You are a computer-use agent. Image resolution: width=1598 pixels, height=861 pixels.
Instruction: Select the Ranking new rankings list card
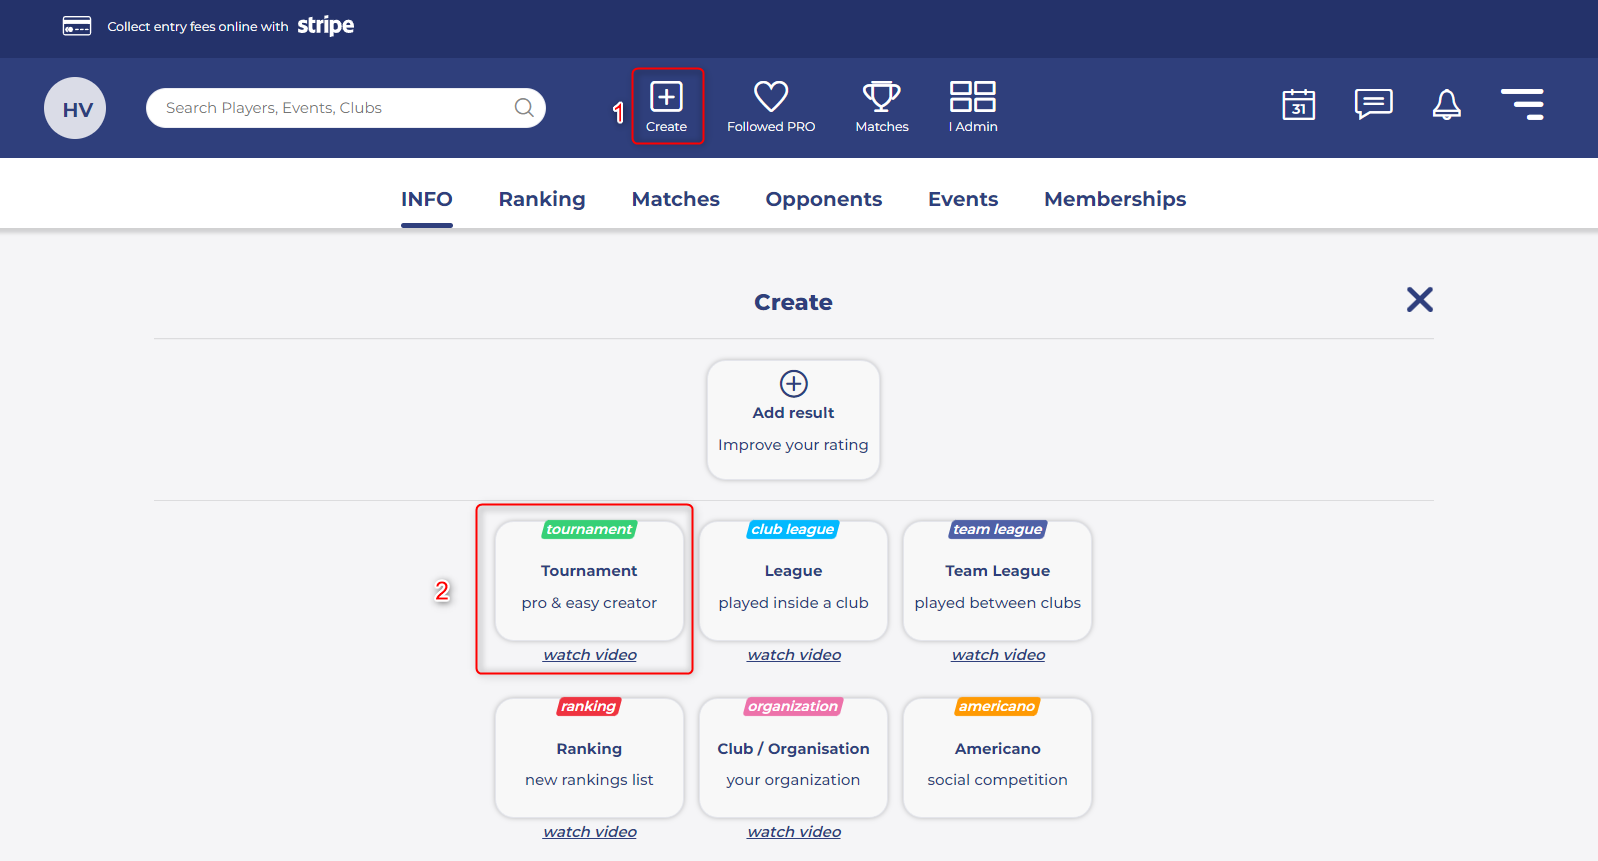coord(589,758)
